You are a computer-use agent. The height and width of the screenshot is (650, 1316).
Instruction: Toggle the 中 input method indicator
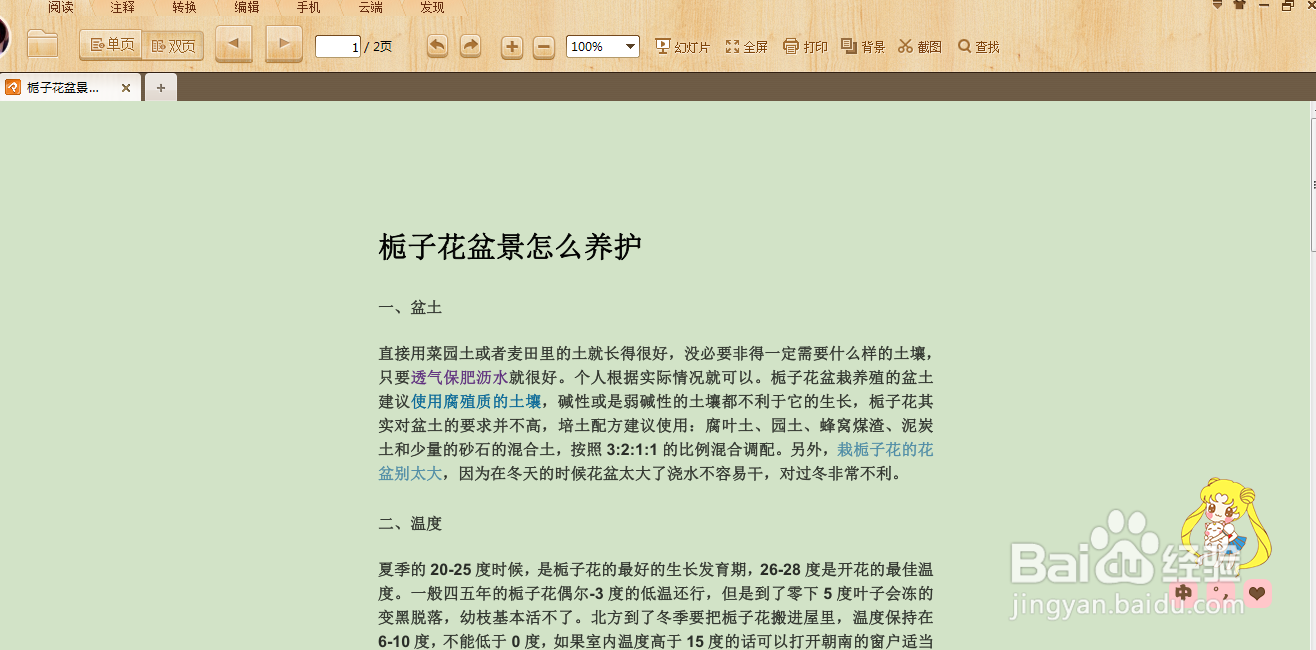tap(1183, 593)
